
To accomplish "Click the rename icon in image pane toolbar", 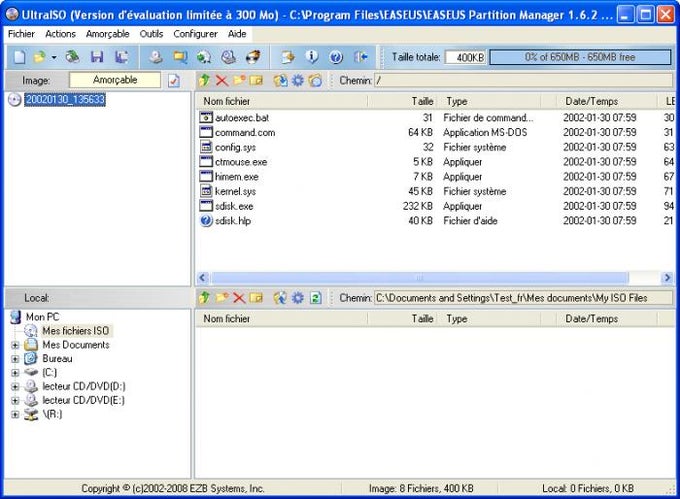I will click(256, 80).
